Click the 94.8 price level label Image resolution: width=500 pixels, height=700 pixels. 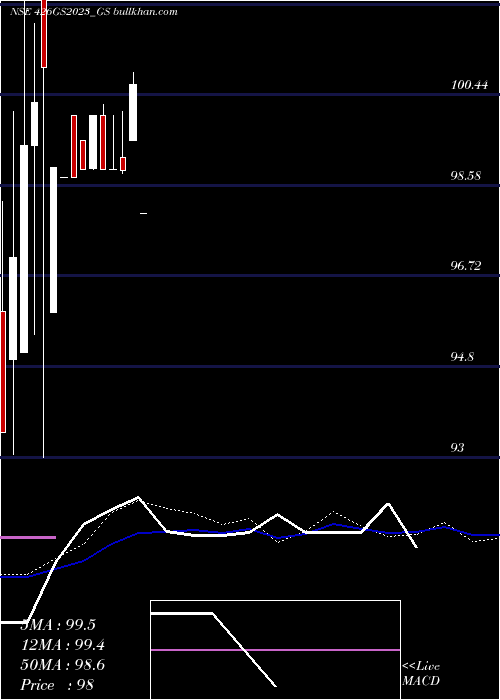pyautogui.click(x=462, y=357)
